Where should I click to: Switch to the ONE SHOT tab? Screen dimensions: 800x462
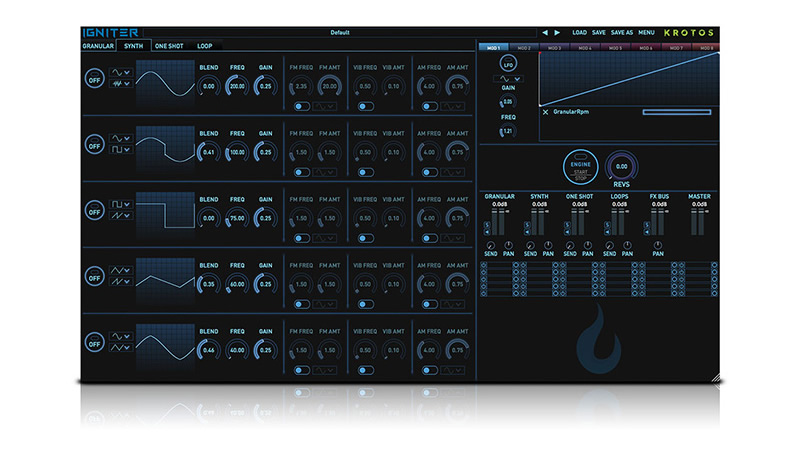(x=169, y=46)
